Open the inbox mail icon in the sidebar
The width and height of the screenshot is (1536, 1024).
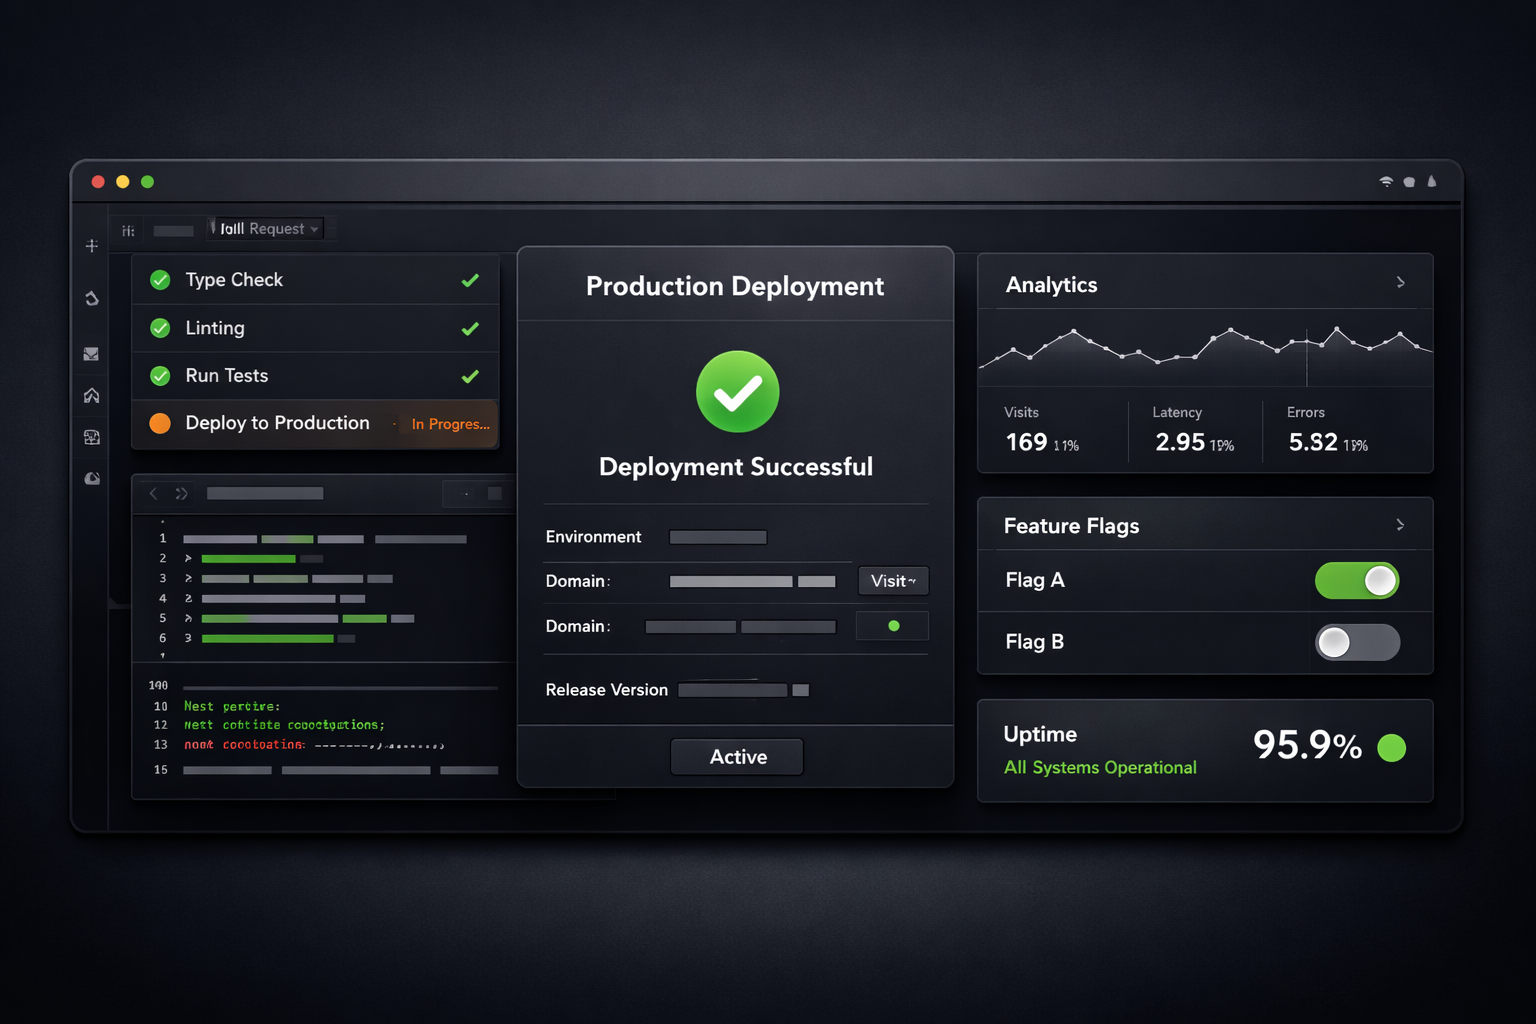click(x=91, y=354)
